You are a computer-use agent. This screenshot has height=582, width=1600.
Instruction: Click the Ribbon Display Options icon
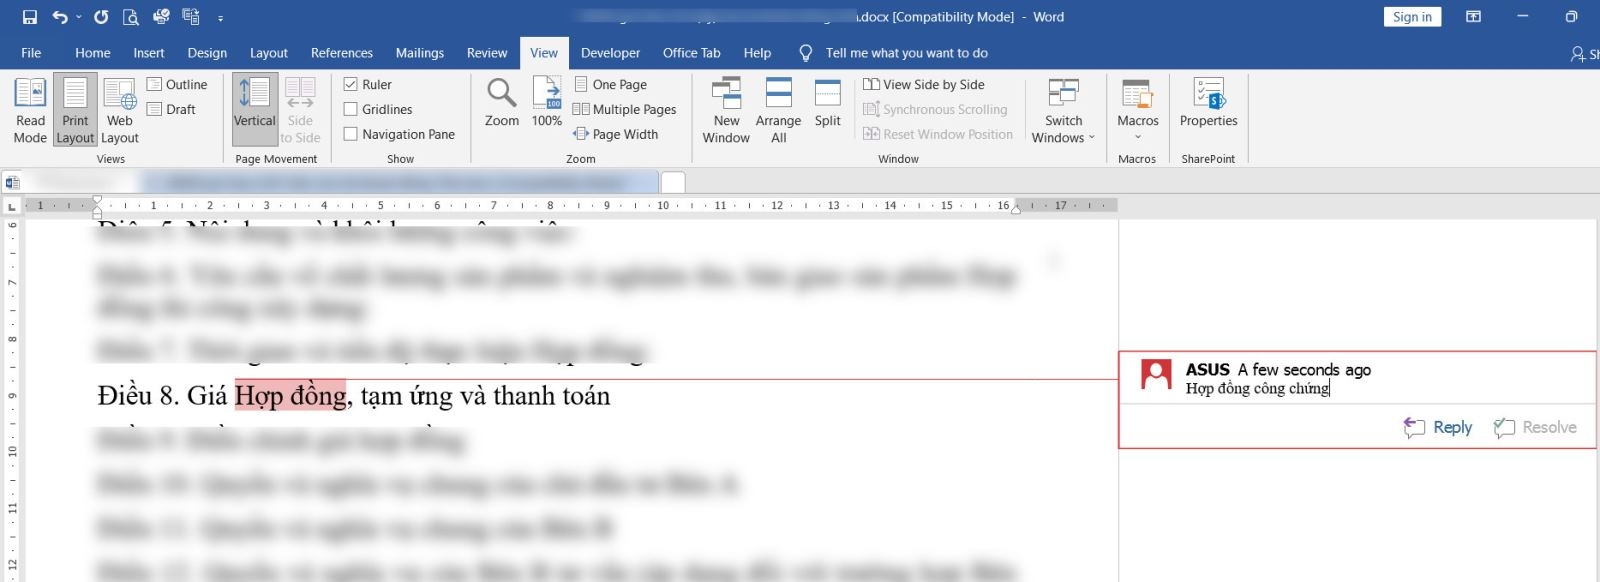(x=1473, y=17)
